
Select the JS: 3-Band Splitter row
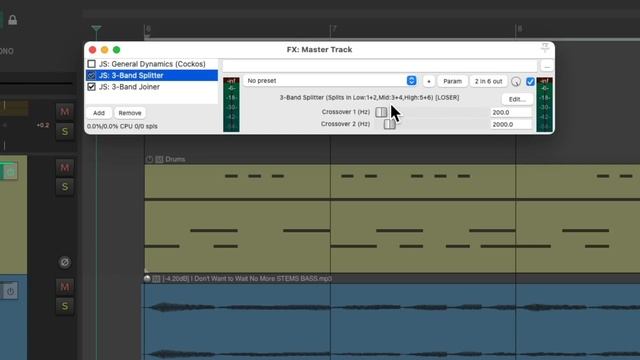click(152, 76)
